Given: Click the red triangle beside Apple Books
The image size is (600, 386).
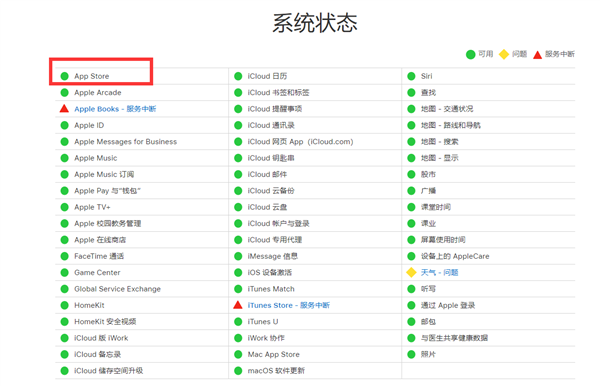Looking at the screenshot, I should pyautogui.click(x=64, y=109).
